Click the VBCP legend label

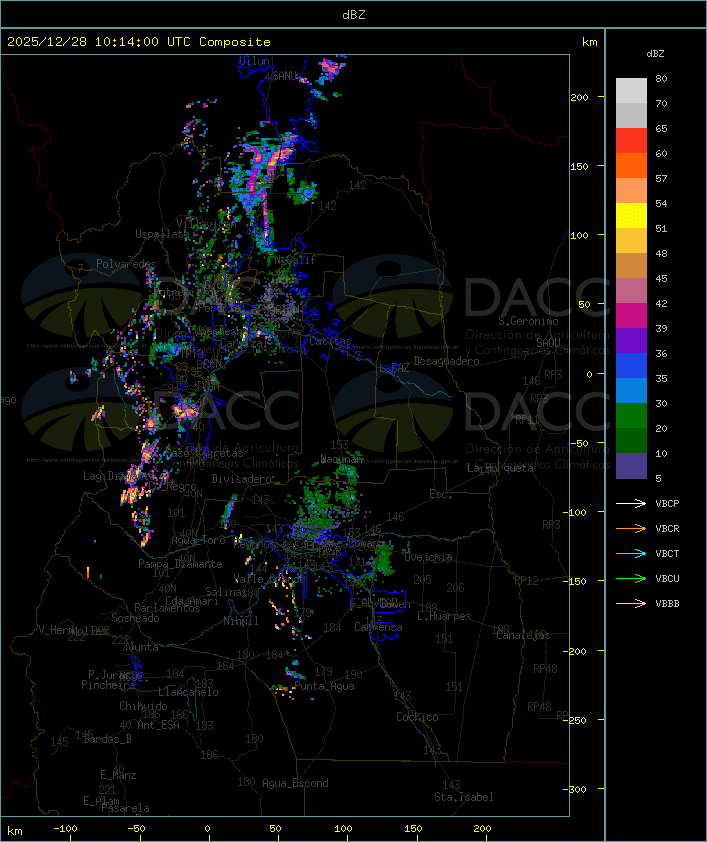[667, 504]
